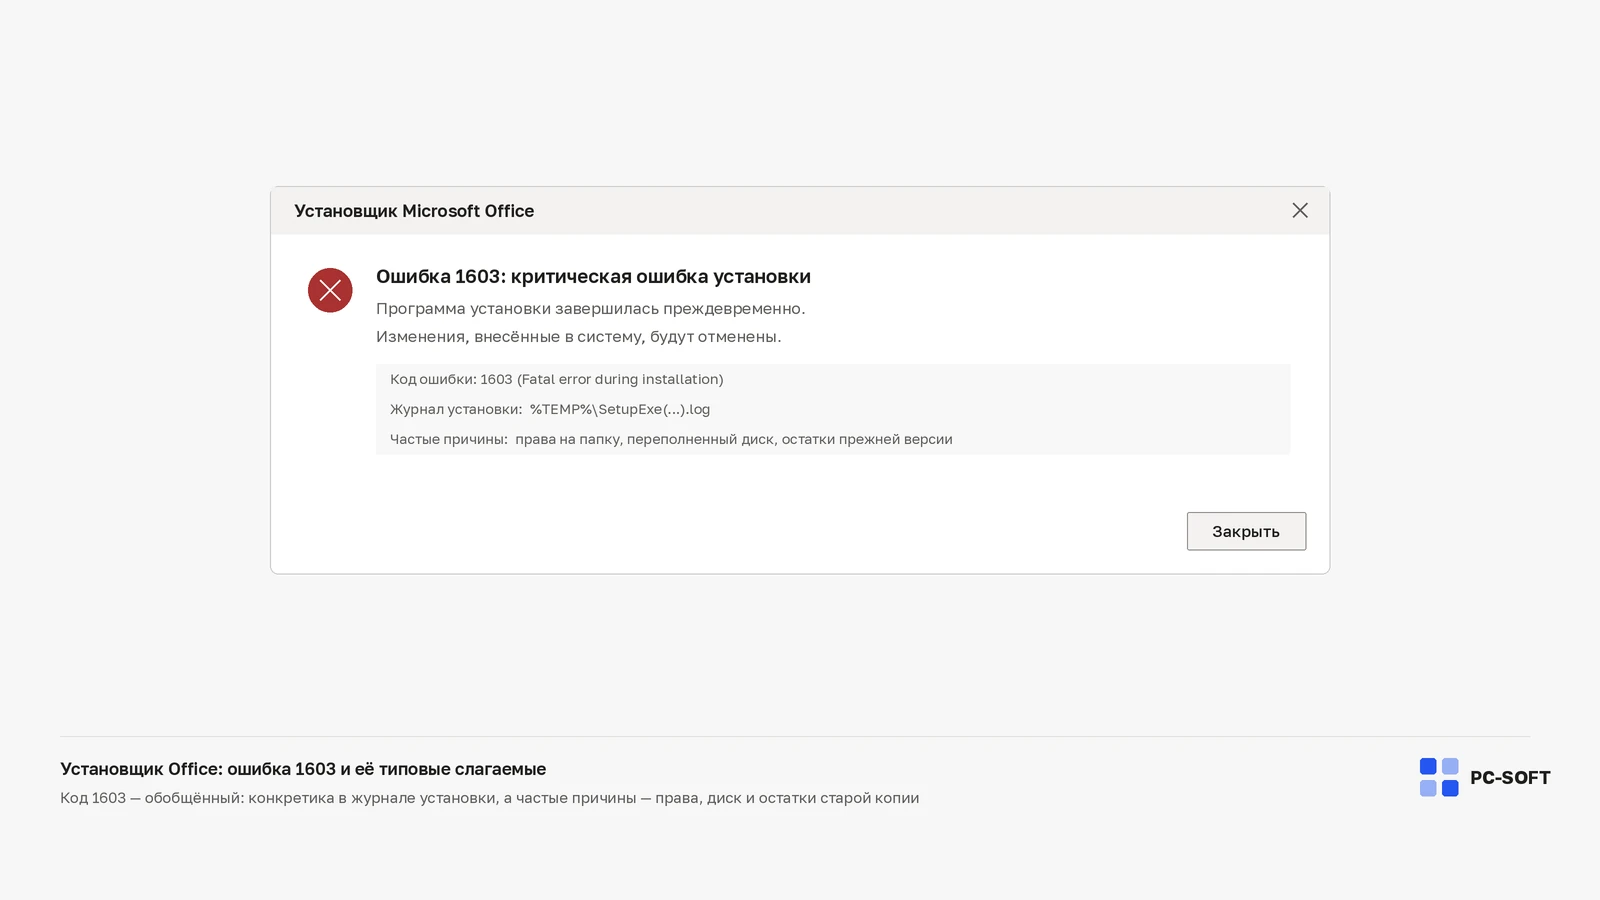Viewport: 1600px width, 900px height.
Task: Click the subtitle starting 'Код 1603 — обобщённый'
Action: (x=489, y=798)
